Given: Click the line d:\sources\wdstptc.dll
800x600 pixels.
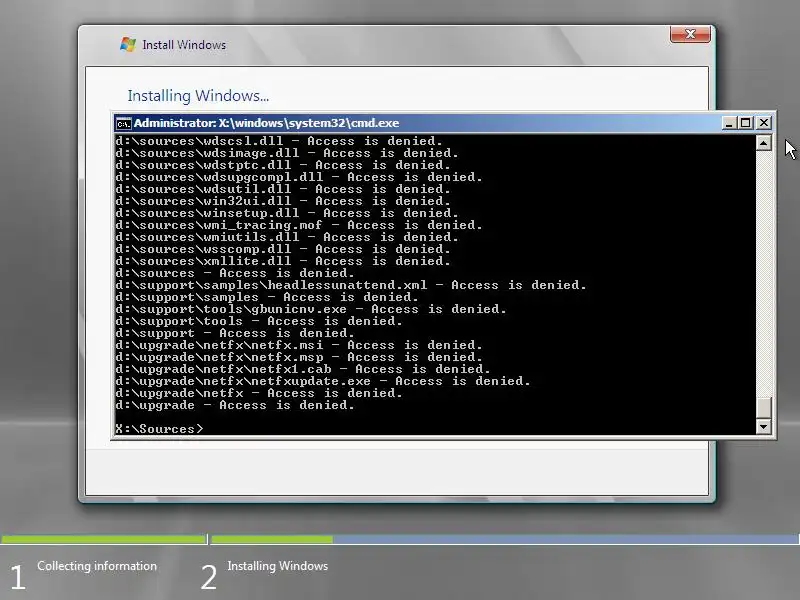Looking at the screenshot, I should [283, 165].
